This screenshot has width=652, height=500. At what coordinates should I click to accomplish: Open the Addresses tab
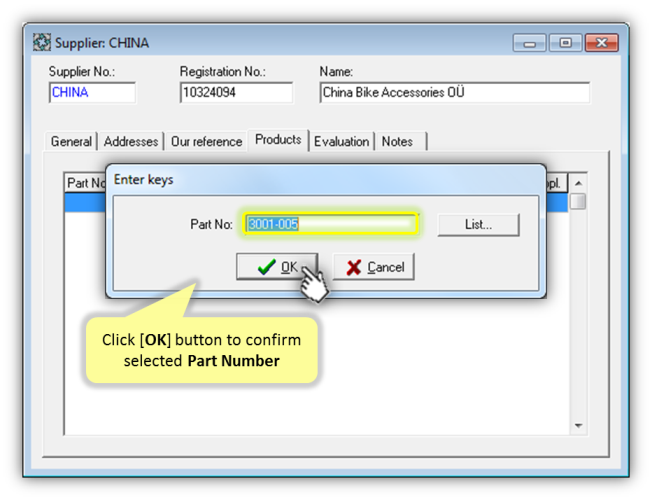[x=131, y=142]
